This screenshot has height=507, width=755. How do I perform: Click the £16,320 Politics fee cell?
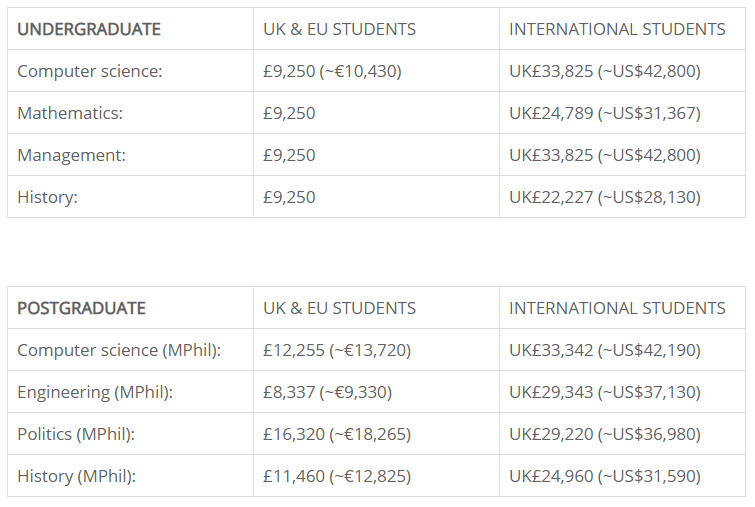337,434
